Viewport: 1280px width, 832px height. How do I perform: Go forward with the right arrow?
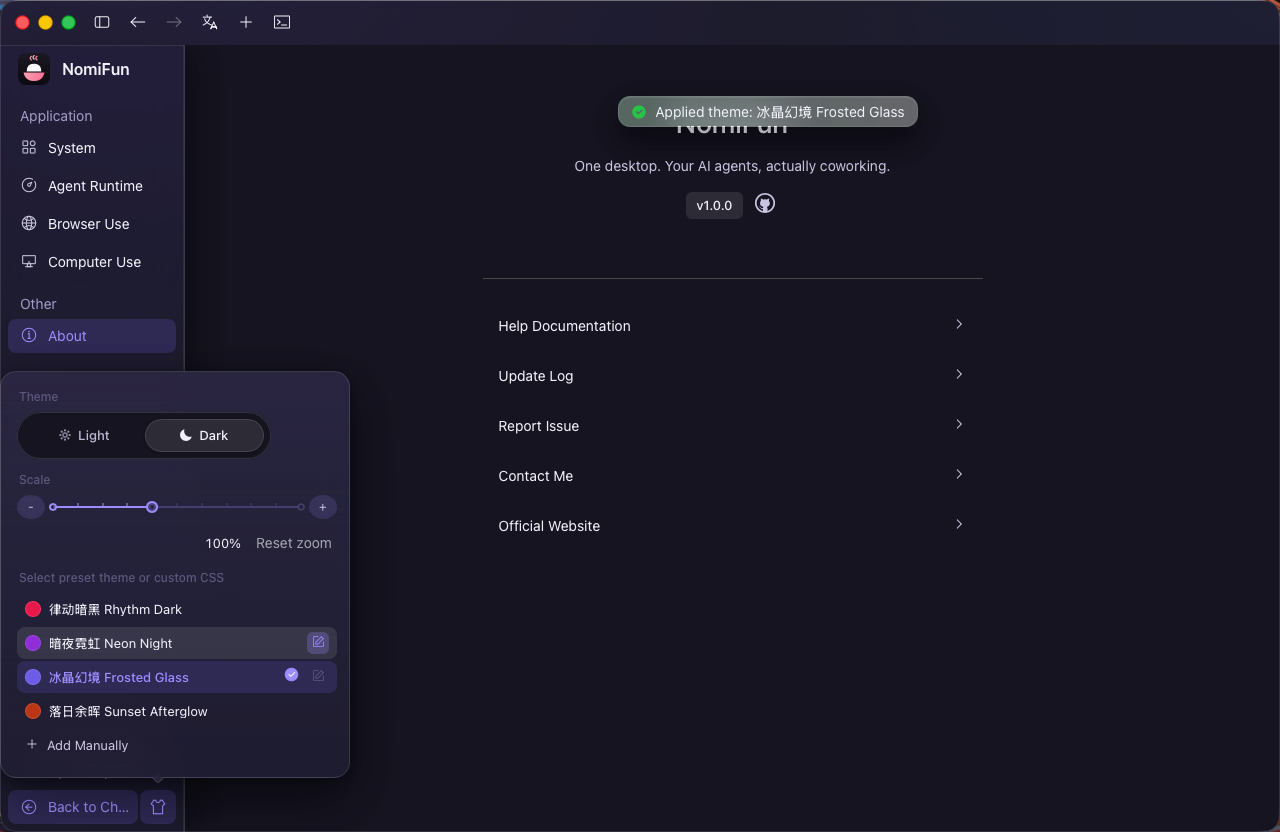(x=174, y=22)
